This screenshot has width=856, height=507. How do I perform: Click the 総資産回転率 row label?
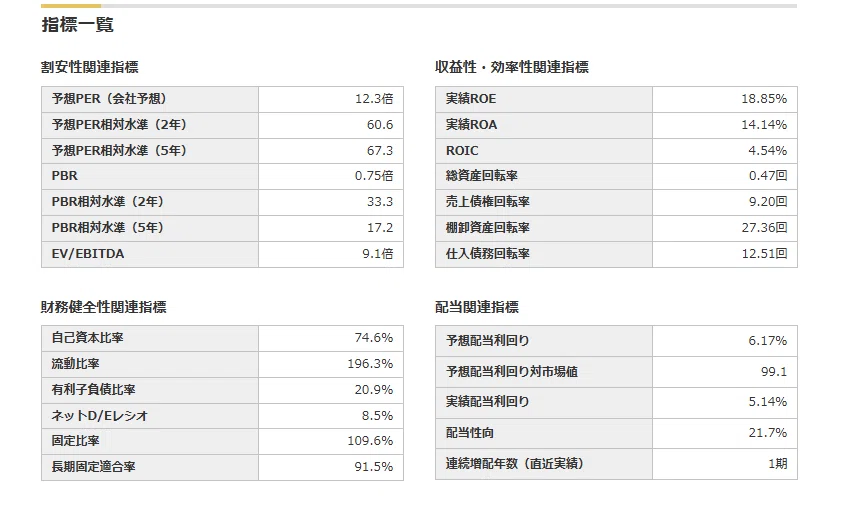(482, 176)
